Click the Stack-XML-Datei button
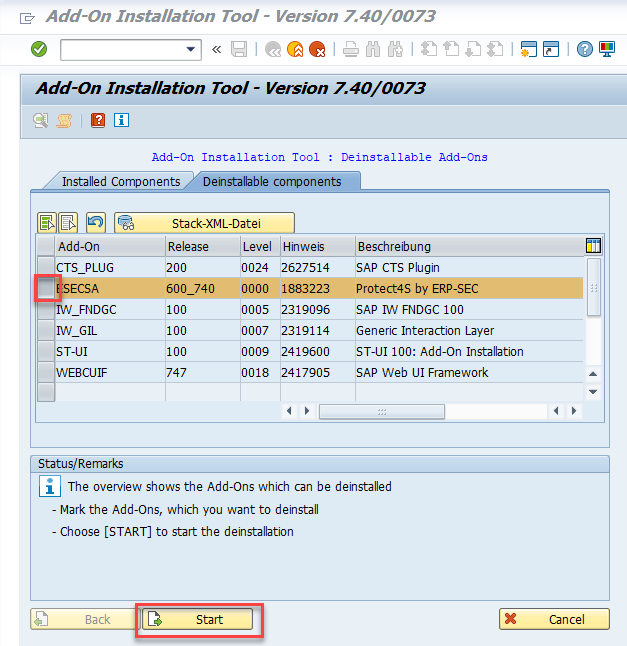This screenshot has height=646, width=627. (205, 222)
